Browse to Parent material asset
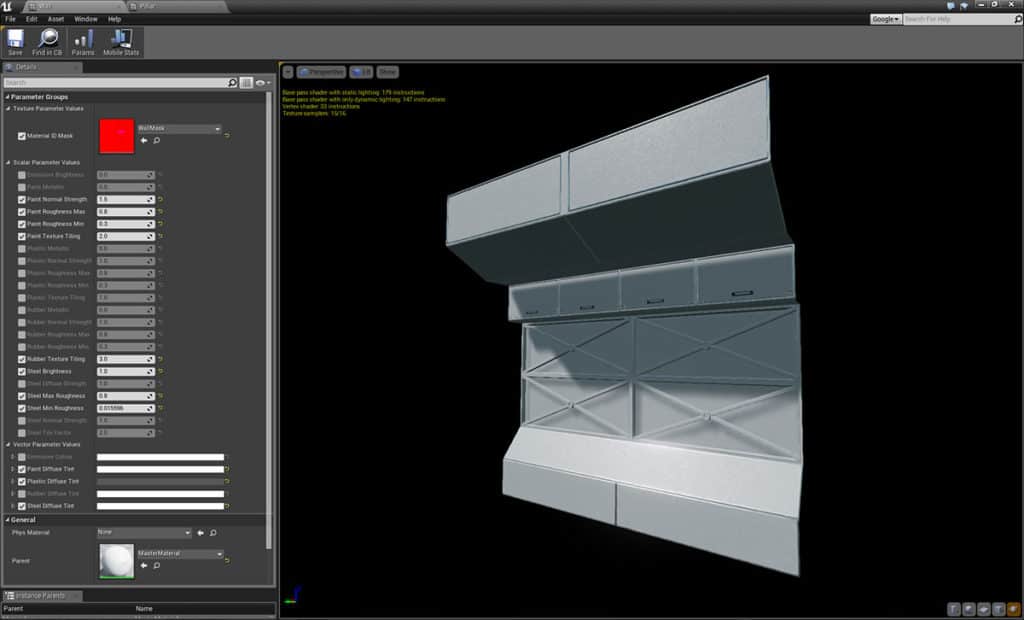This screenshot has height=620, width=1024. click(x=157, y=566)
